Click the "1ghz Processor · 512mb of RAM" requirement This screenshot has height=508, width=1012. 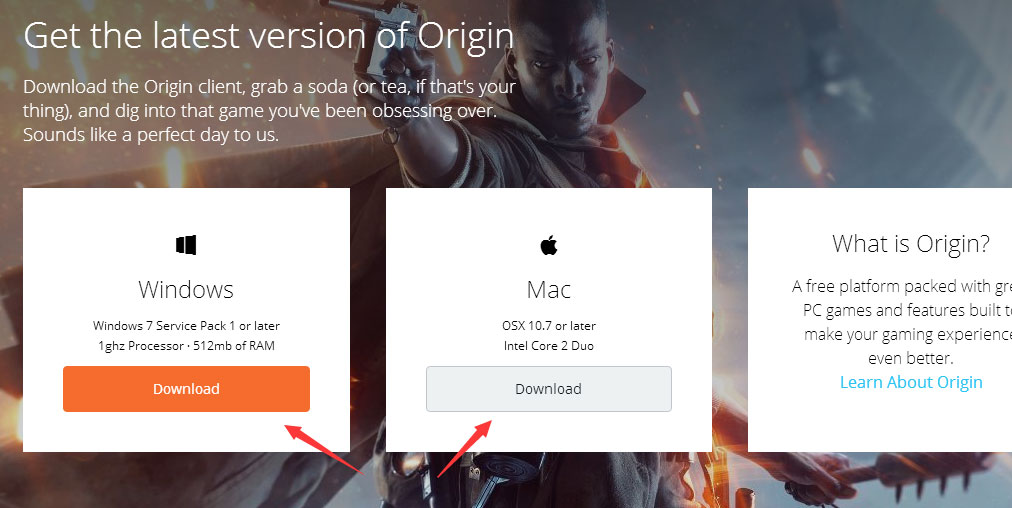[x=186, y=346]
